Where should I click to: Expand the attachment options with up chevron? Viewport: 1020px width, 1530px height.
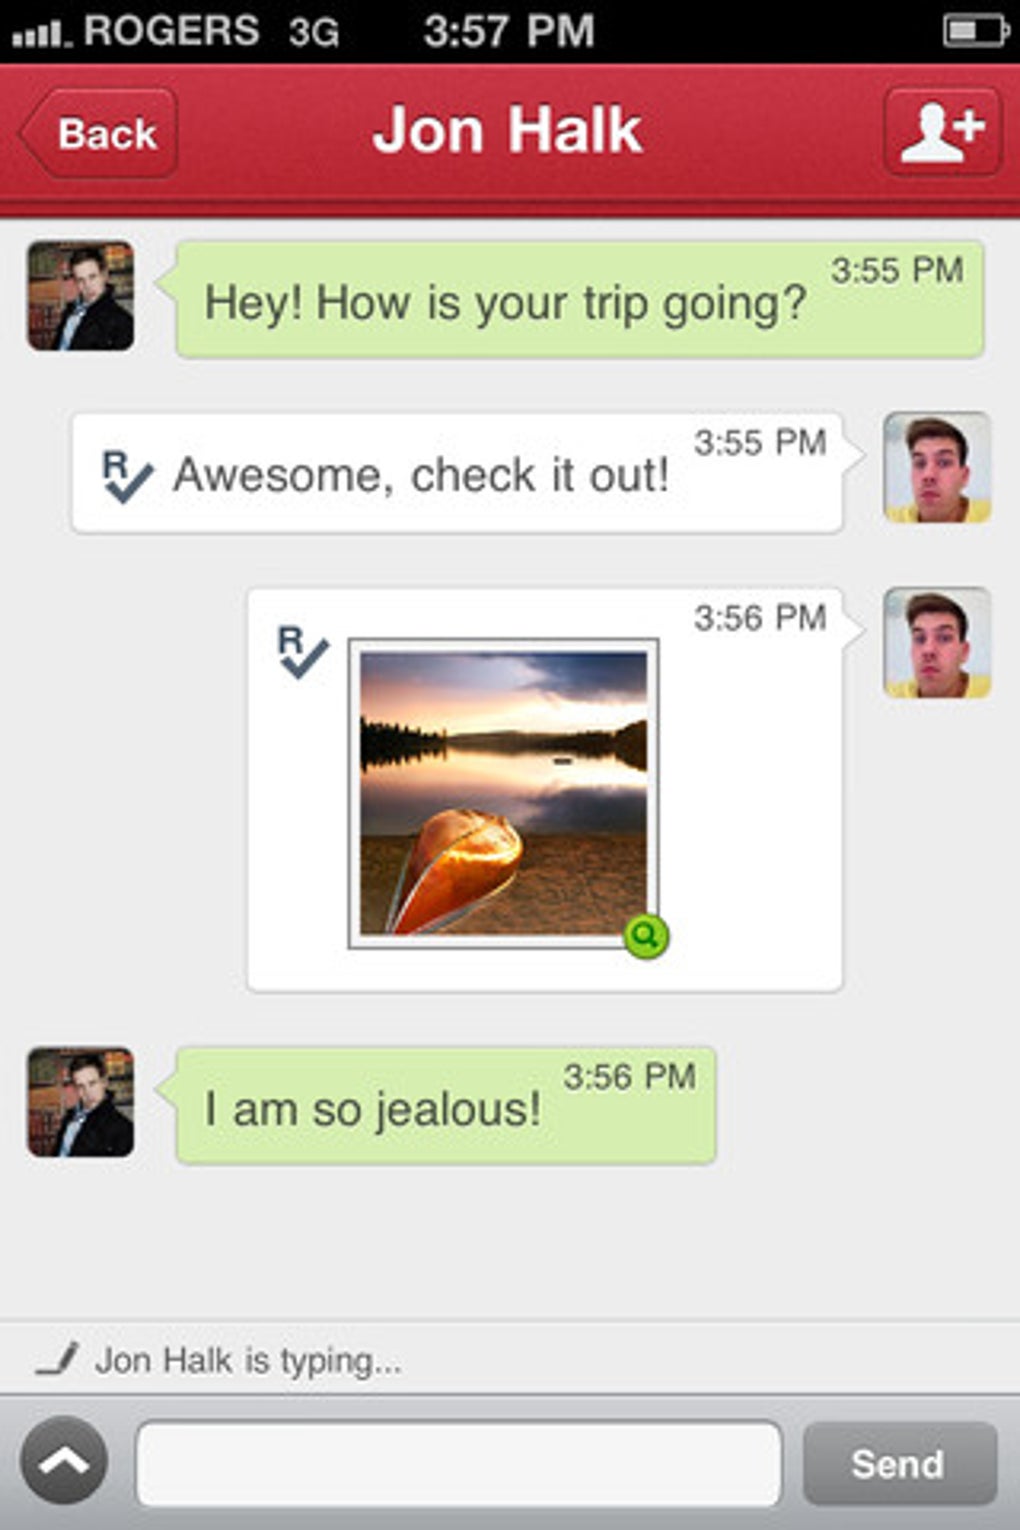point(64,1461)
